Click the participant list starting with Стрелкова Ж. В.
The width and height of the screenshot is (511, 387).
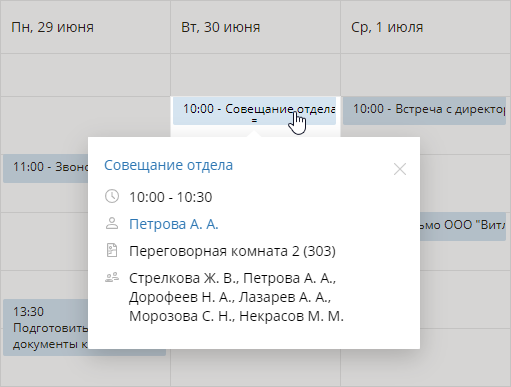click(236, 297)
